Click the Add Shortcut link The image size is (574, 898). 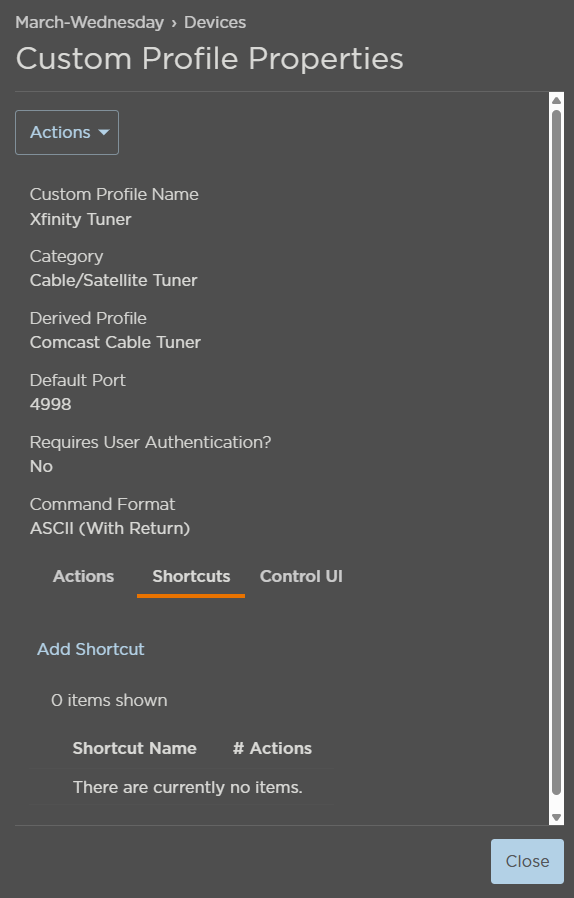point(91,649)
